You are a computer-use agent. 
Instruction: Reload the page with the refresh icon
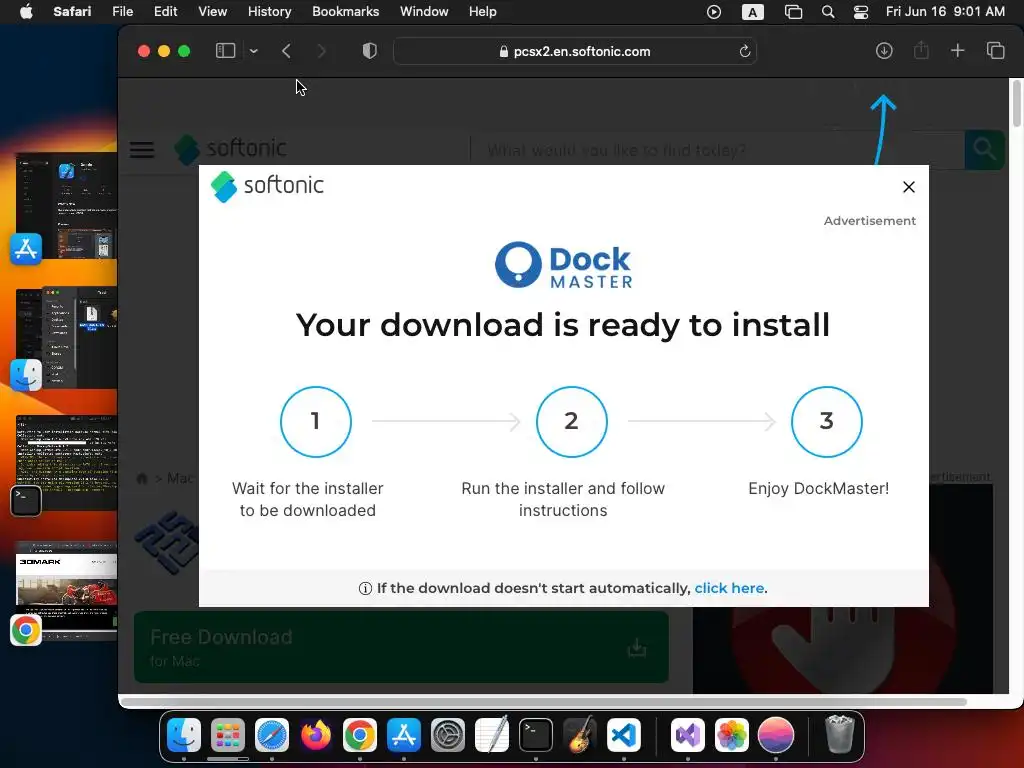point(744,51)
